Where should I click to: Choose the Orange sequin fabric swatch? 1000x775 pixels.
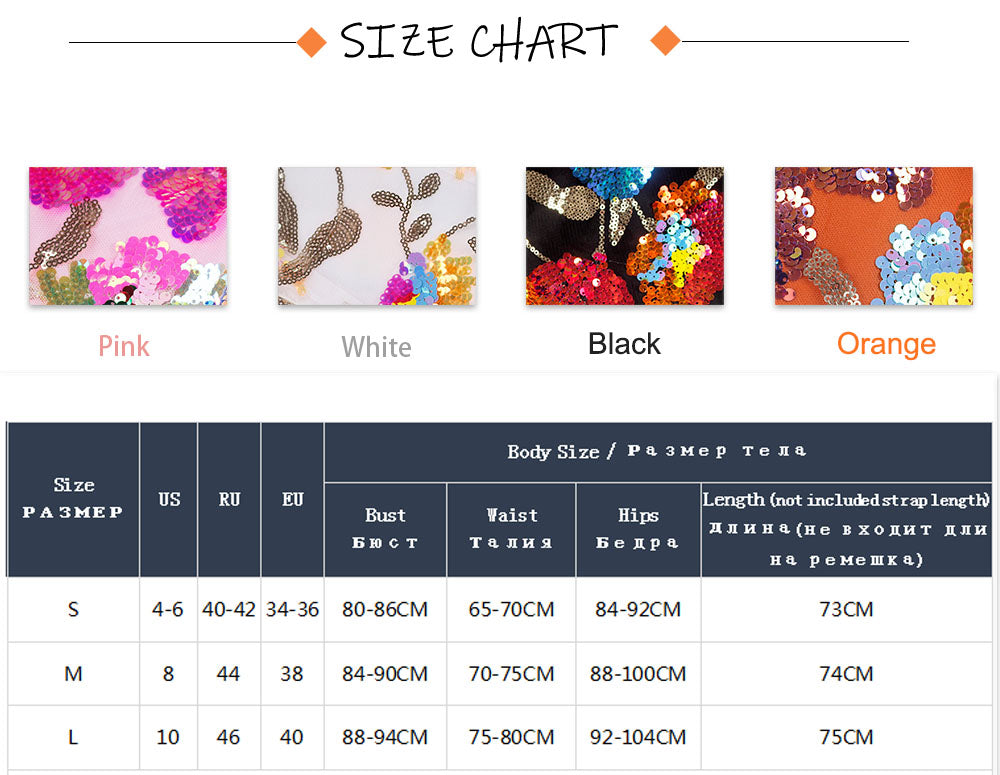[873, 236]
